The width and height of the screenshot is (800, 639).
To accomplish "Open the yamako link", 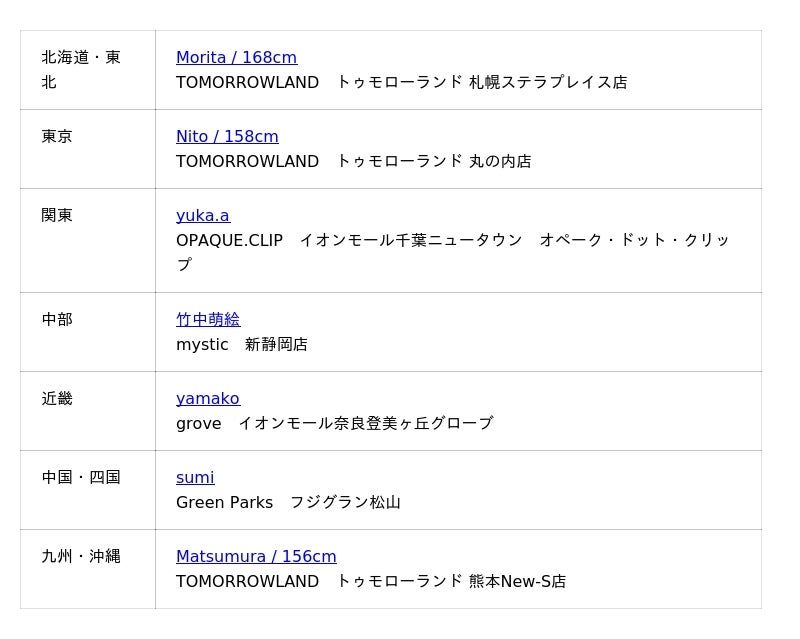I will [x=208, y=399].
